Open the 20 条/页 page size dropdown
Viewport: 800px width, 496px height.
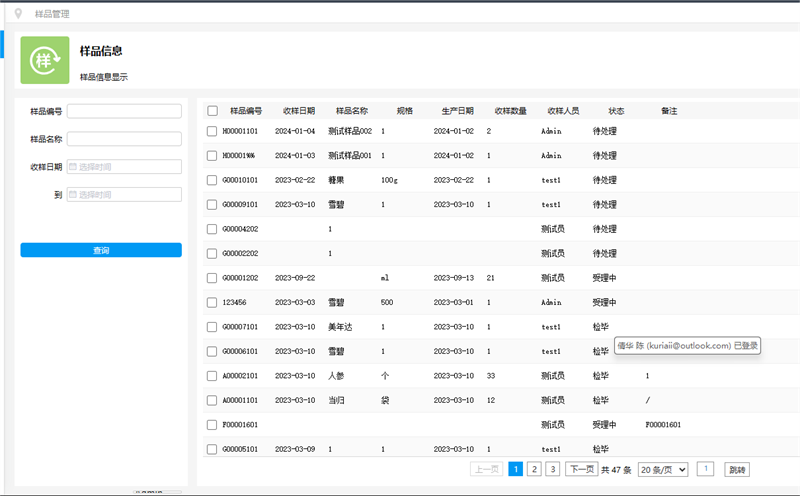coord(663,469)
